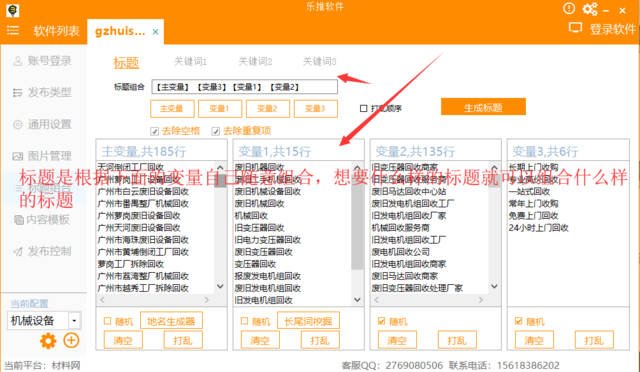
Task: Uncheck 随机 checkbox under 变量2 list
Action: (382, 321)
